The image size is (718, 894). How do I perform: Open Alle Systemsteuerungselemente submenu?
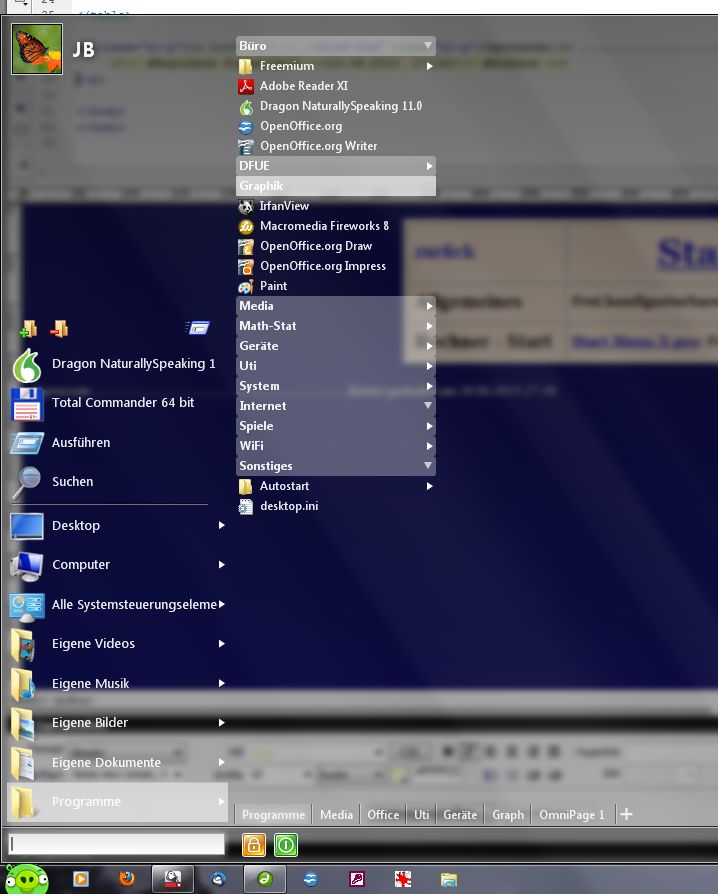(117, 604)
